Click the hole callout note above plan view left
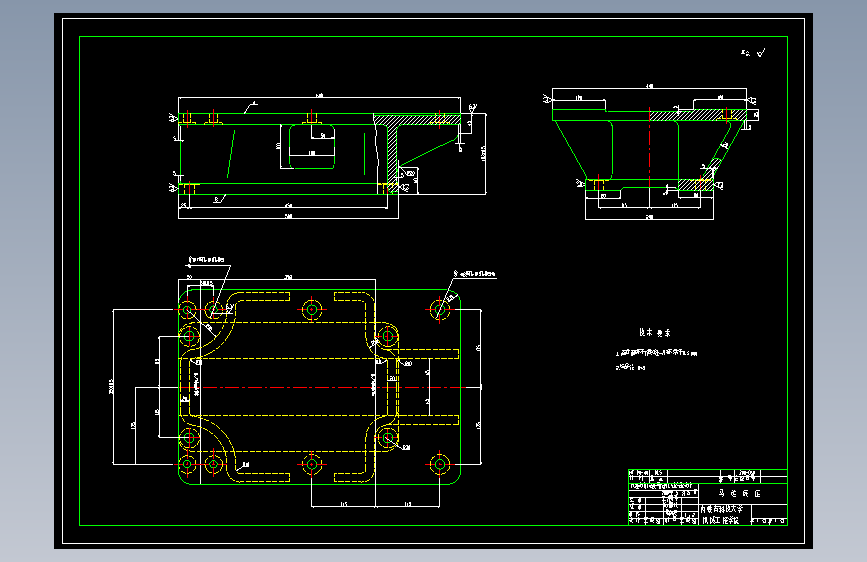Screen dimensions: 867x562 point(206,259)
